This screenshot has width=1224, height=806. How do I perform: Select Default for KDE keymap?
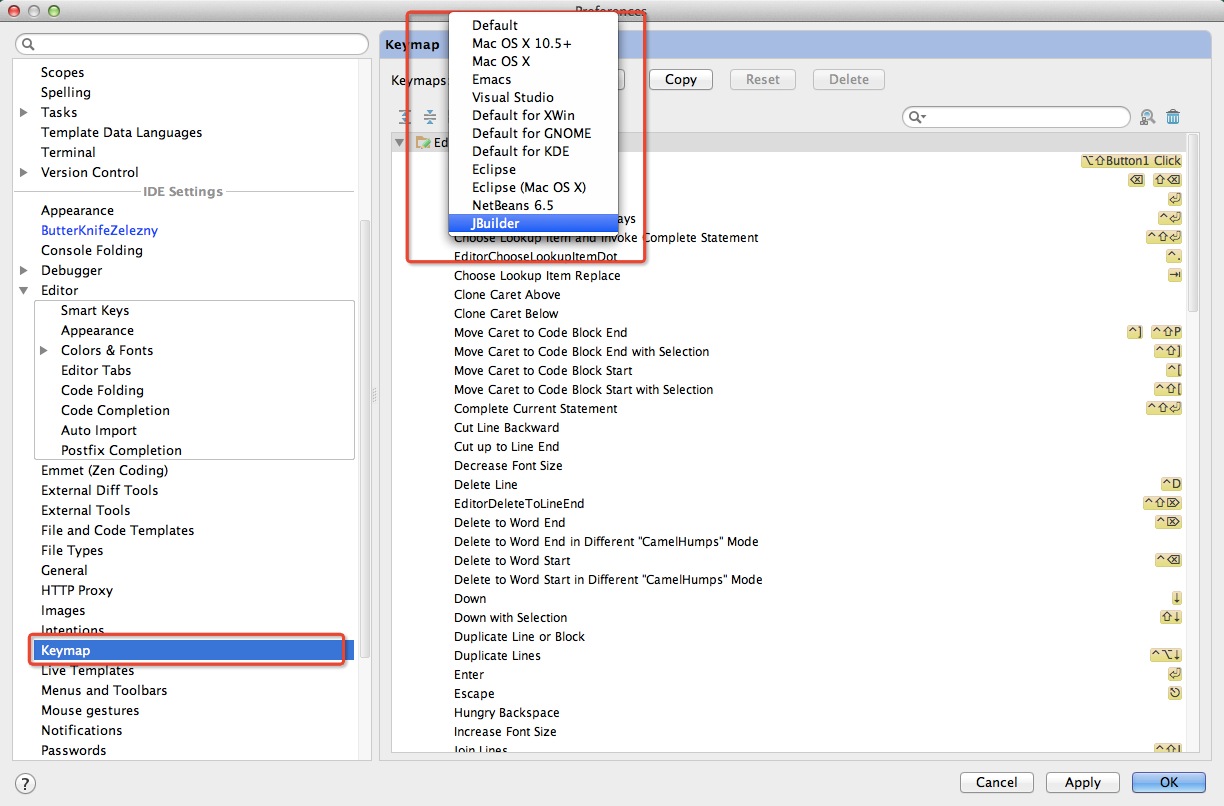coord(533,151)
